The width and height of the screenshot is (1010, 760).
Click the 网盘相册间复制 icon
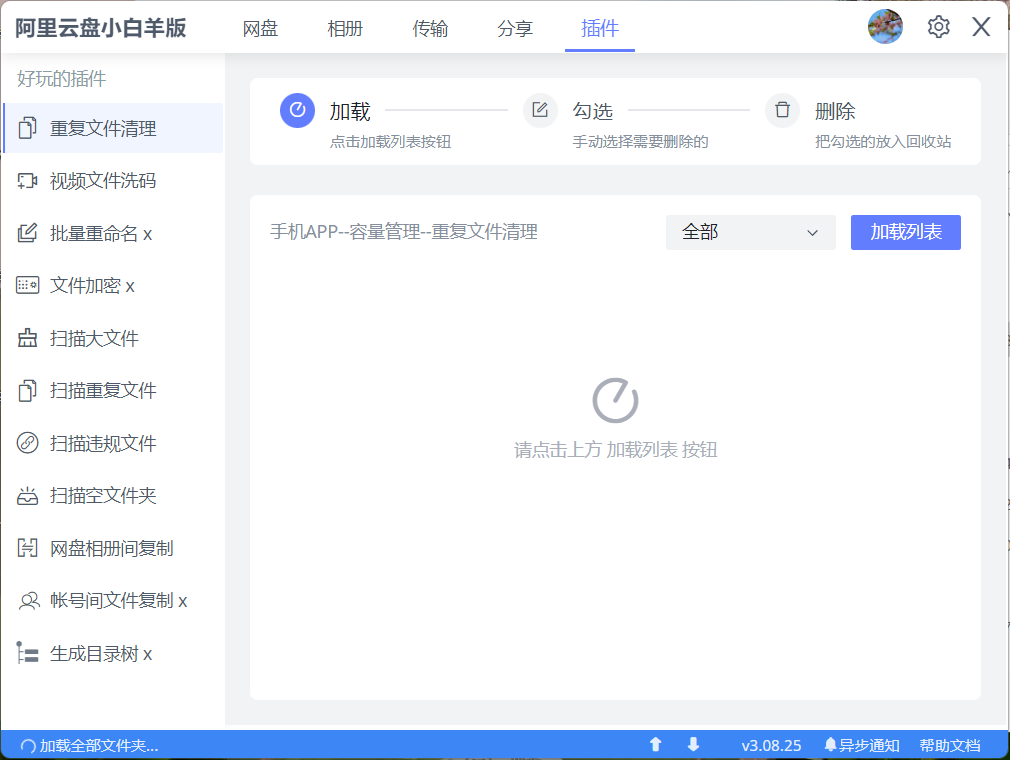[27, 548]
